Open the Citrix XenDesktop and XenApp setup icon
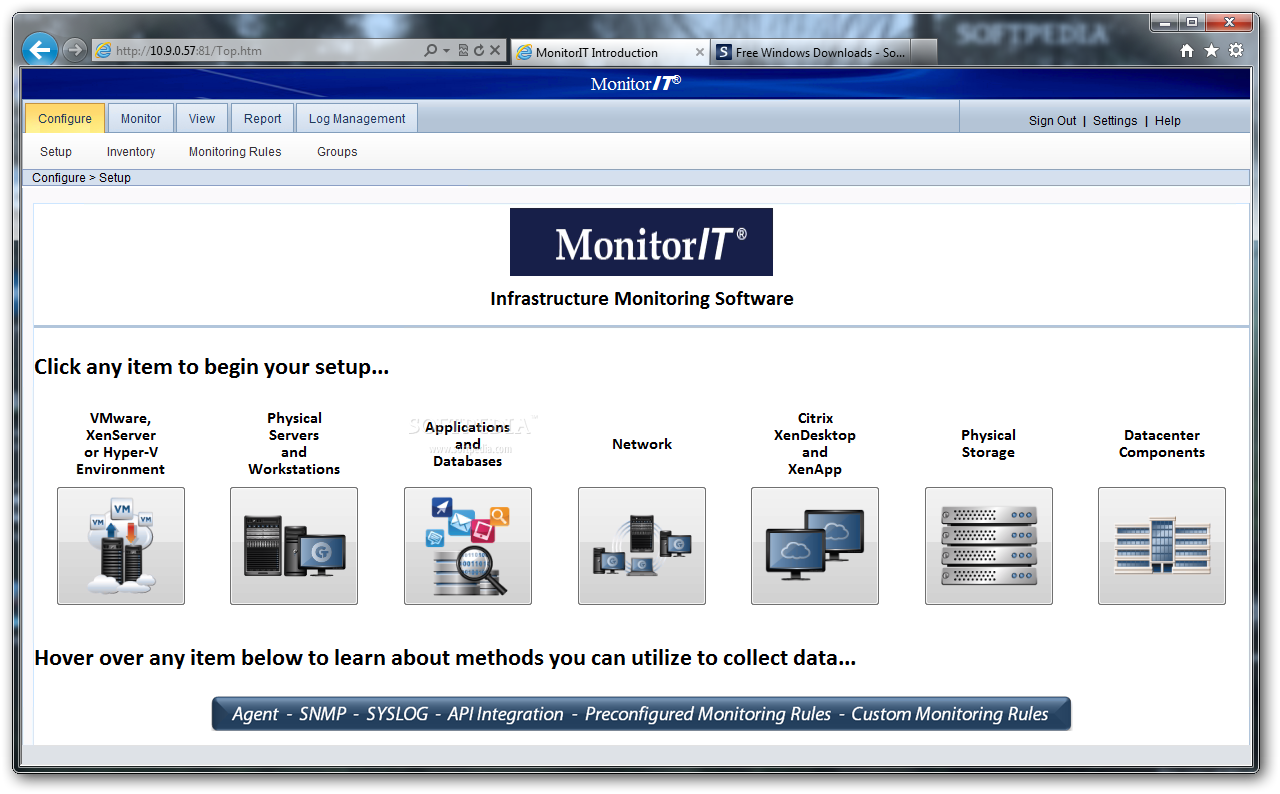 [x=815, y=546]
